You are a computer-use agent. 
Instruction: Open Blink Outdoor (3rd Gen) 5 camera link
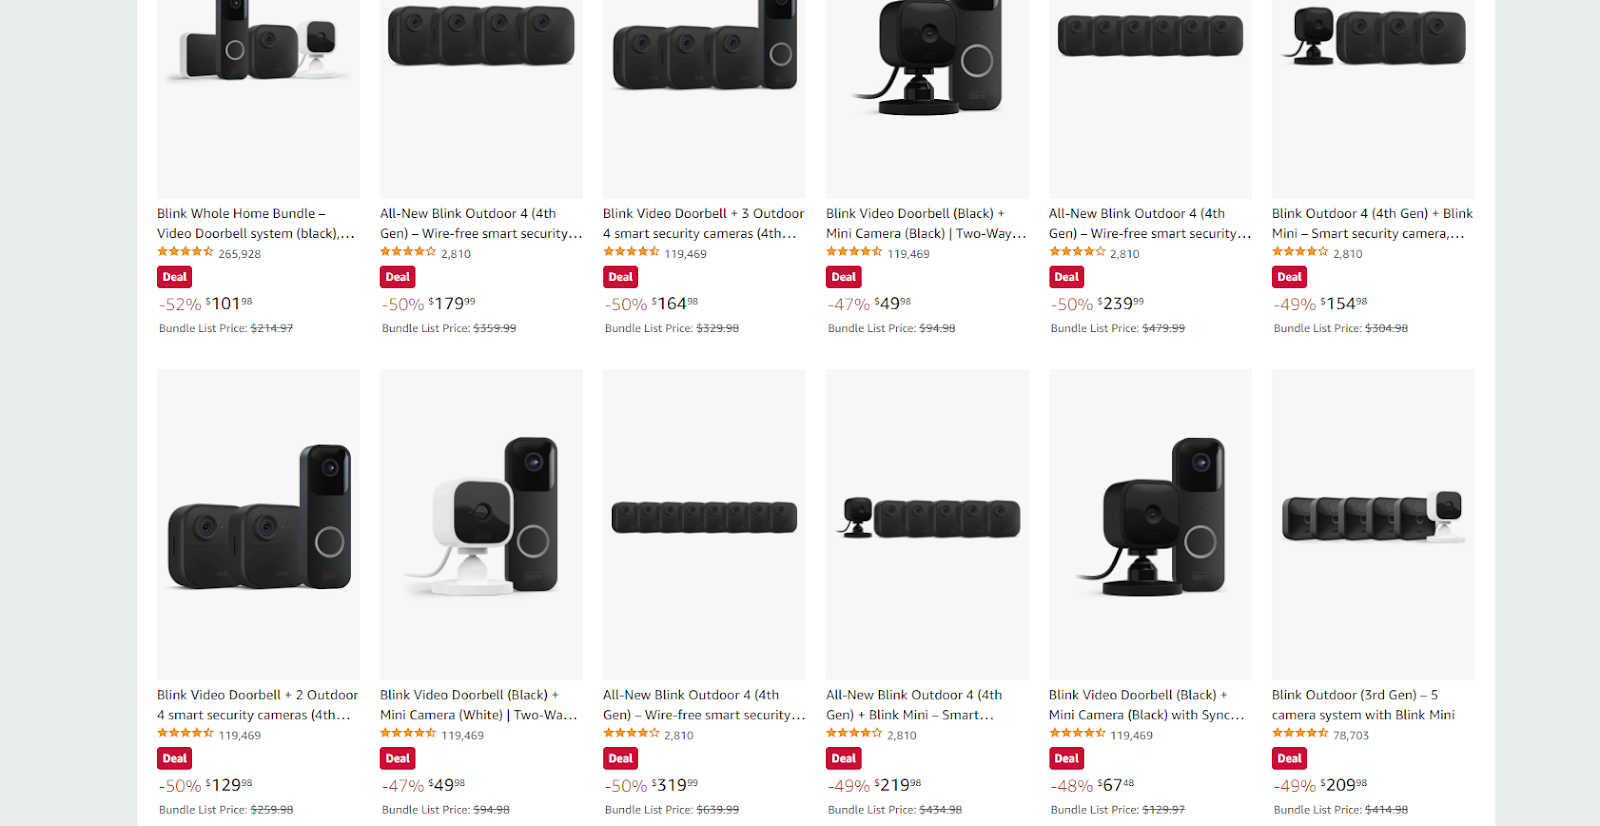point(1363,705)
